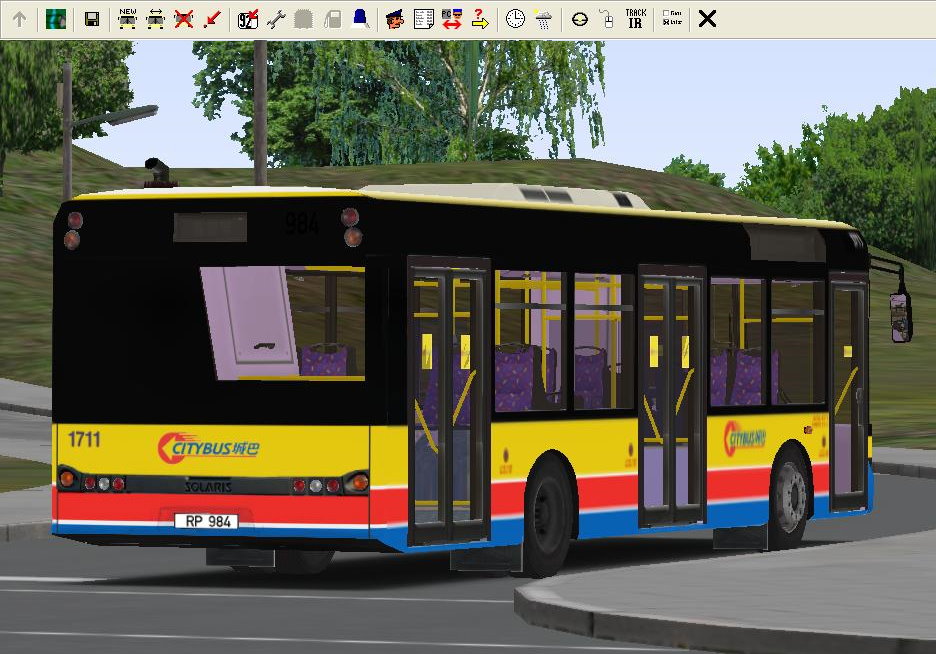Screen dimensions: 936x654
Task: Delete bus using red-crossed bus icon
Action: tap(183, 19)
